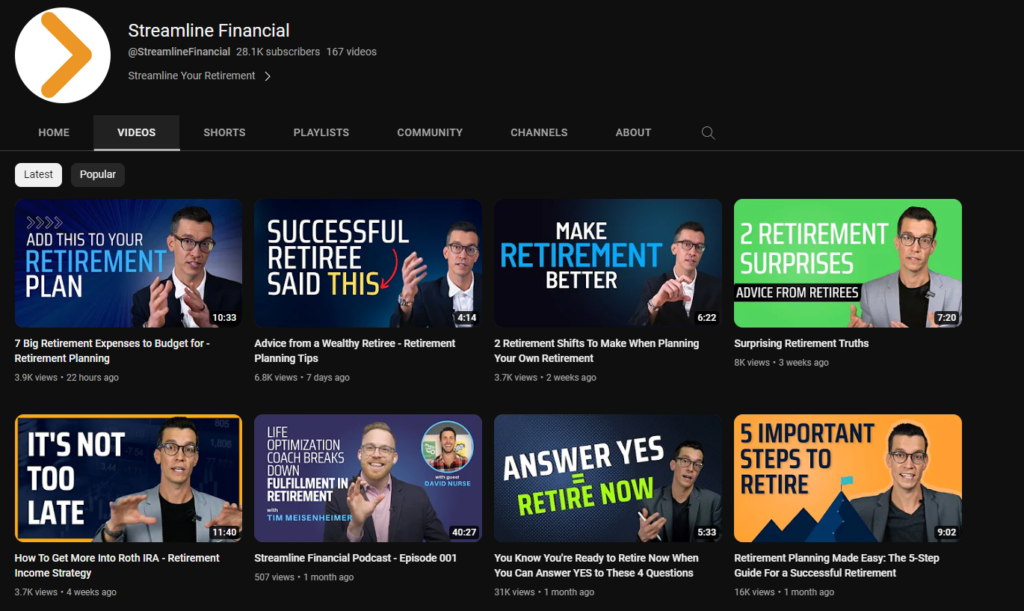Sort videos by Popular chip
This screenshot has height=611, width=1024.
coord(97,174)
